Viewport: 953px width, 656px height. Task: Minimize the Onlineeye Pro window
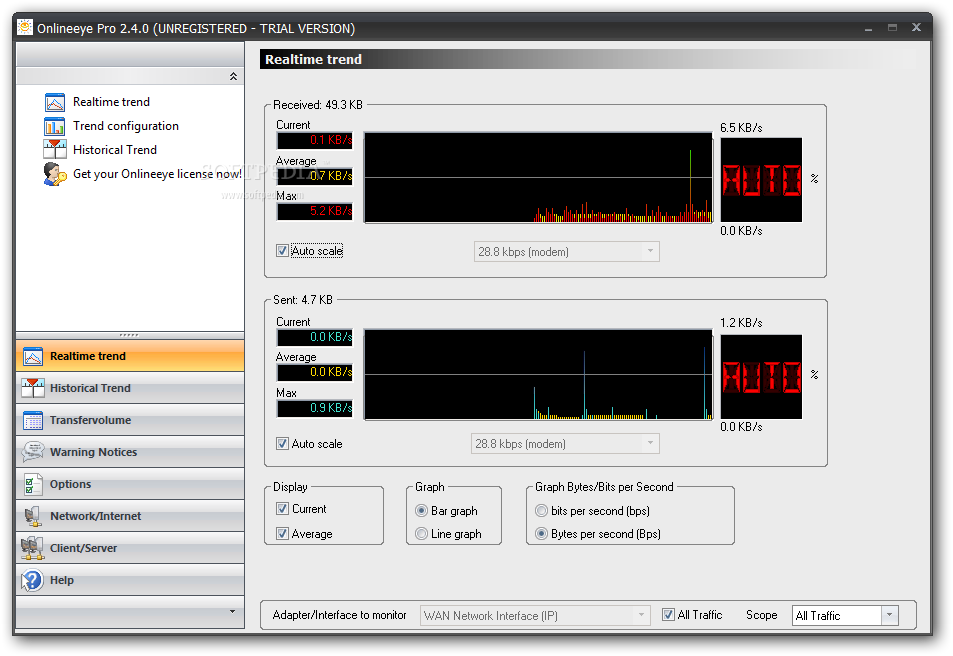click(868, 28)
